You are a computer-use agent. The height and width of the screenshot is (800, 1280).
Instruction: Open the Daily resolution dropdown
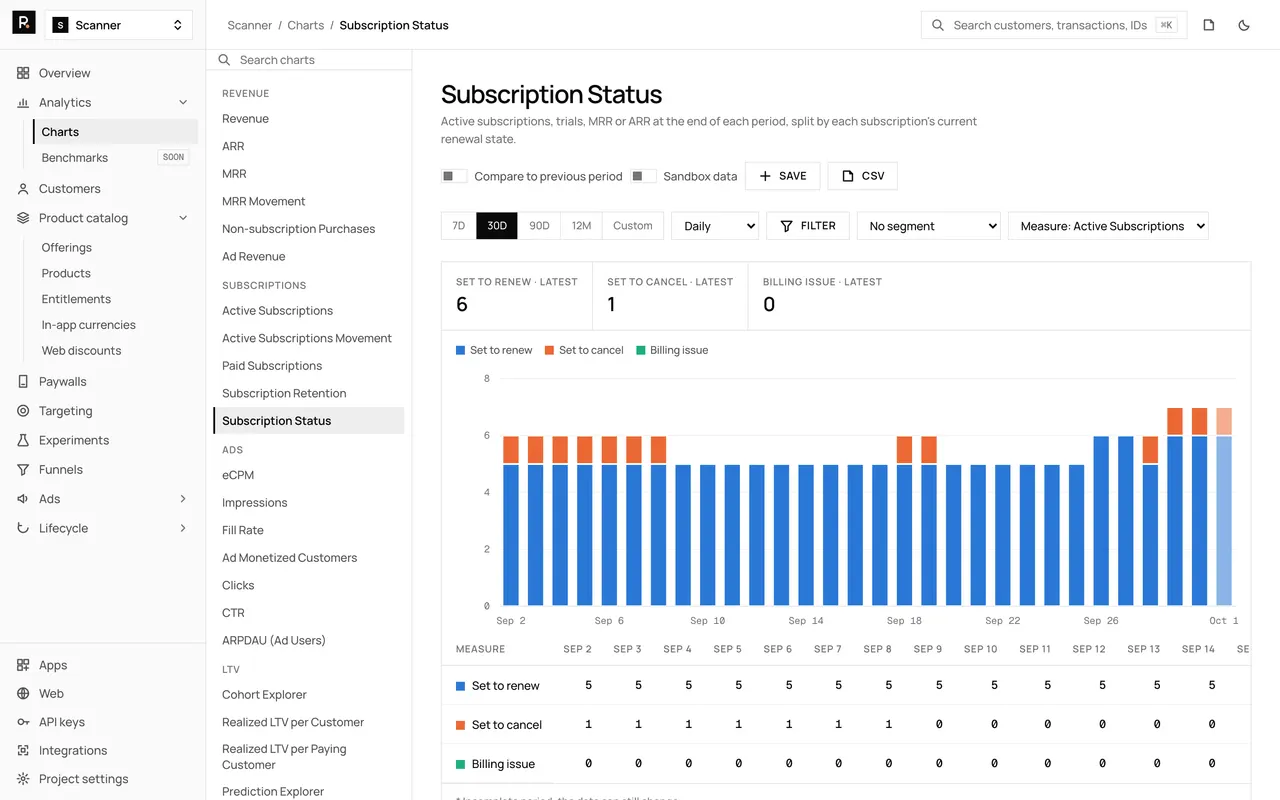715,226
